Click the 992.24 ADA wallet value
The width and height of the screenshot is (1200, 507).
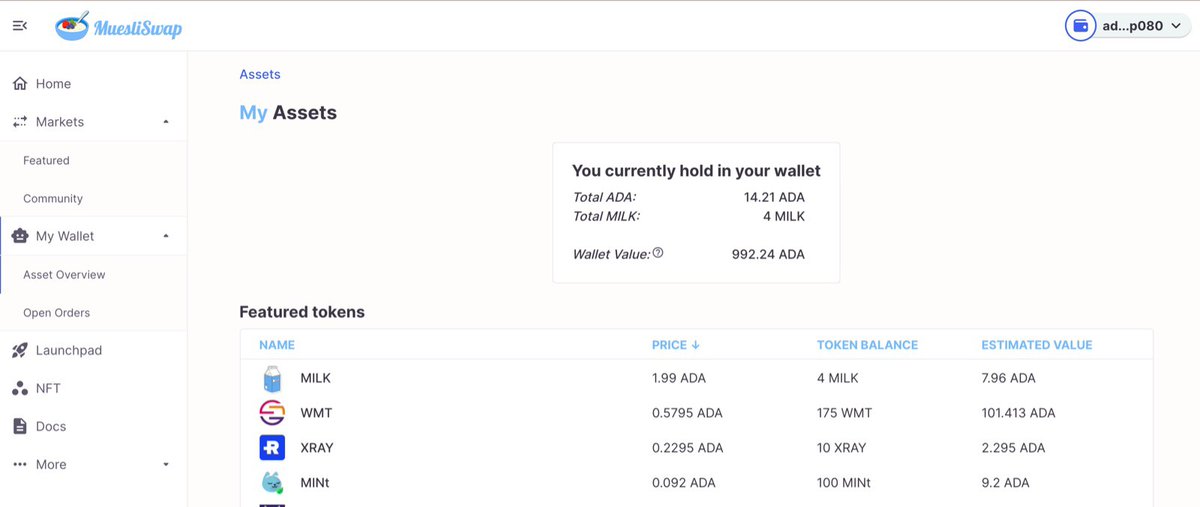pyautogui.click(x=768, y=254)
